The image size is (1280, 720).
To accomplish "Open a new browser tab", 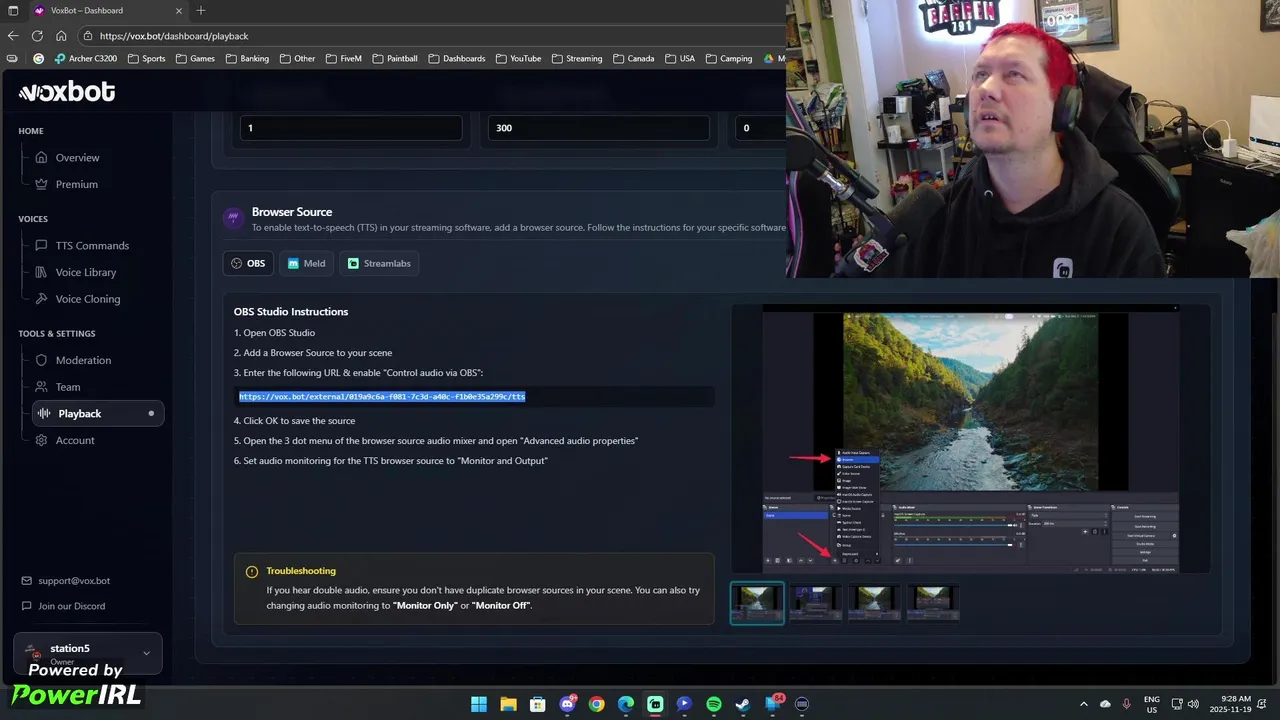I will [201, 10].
